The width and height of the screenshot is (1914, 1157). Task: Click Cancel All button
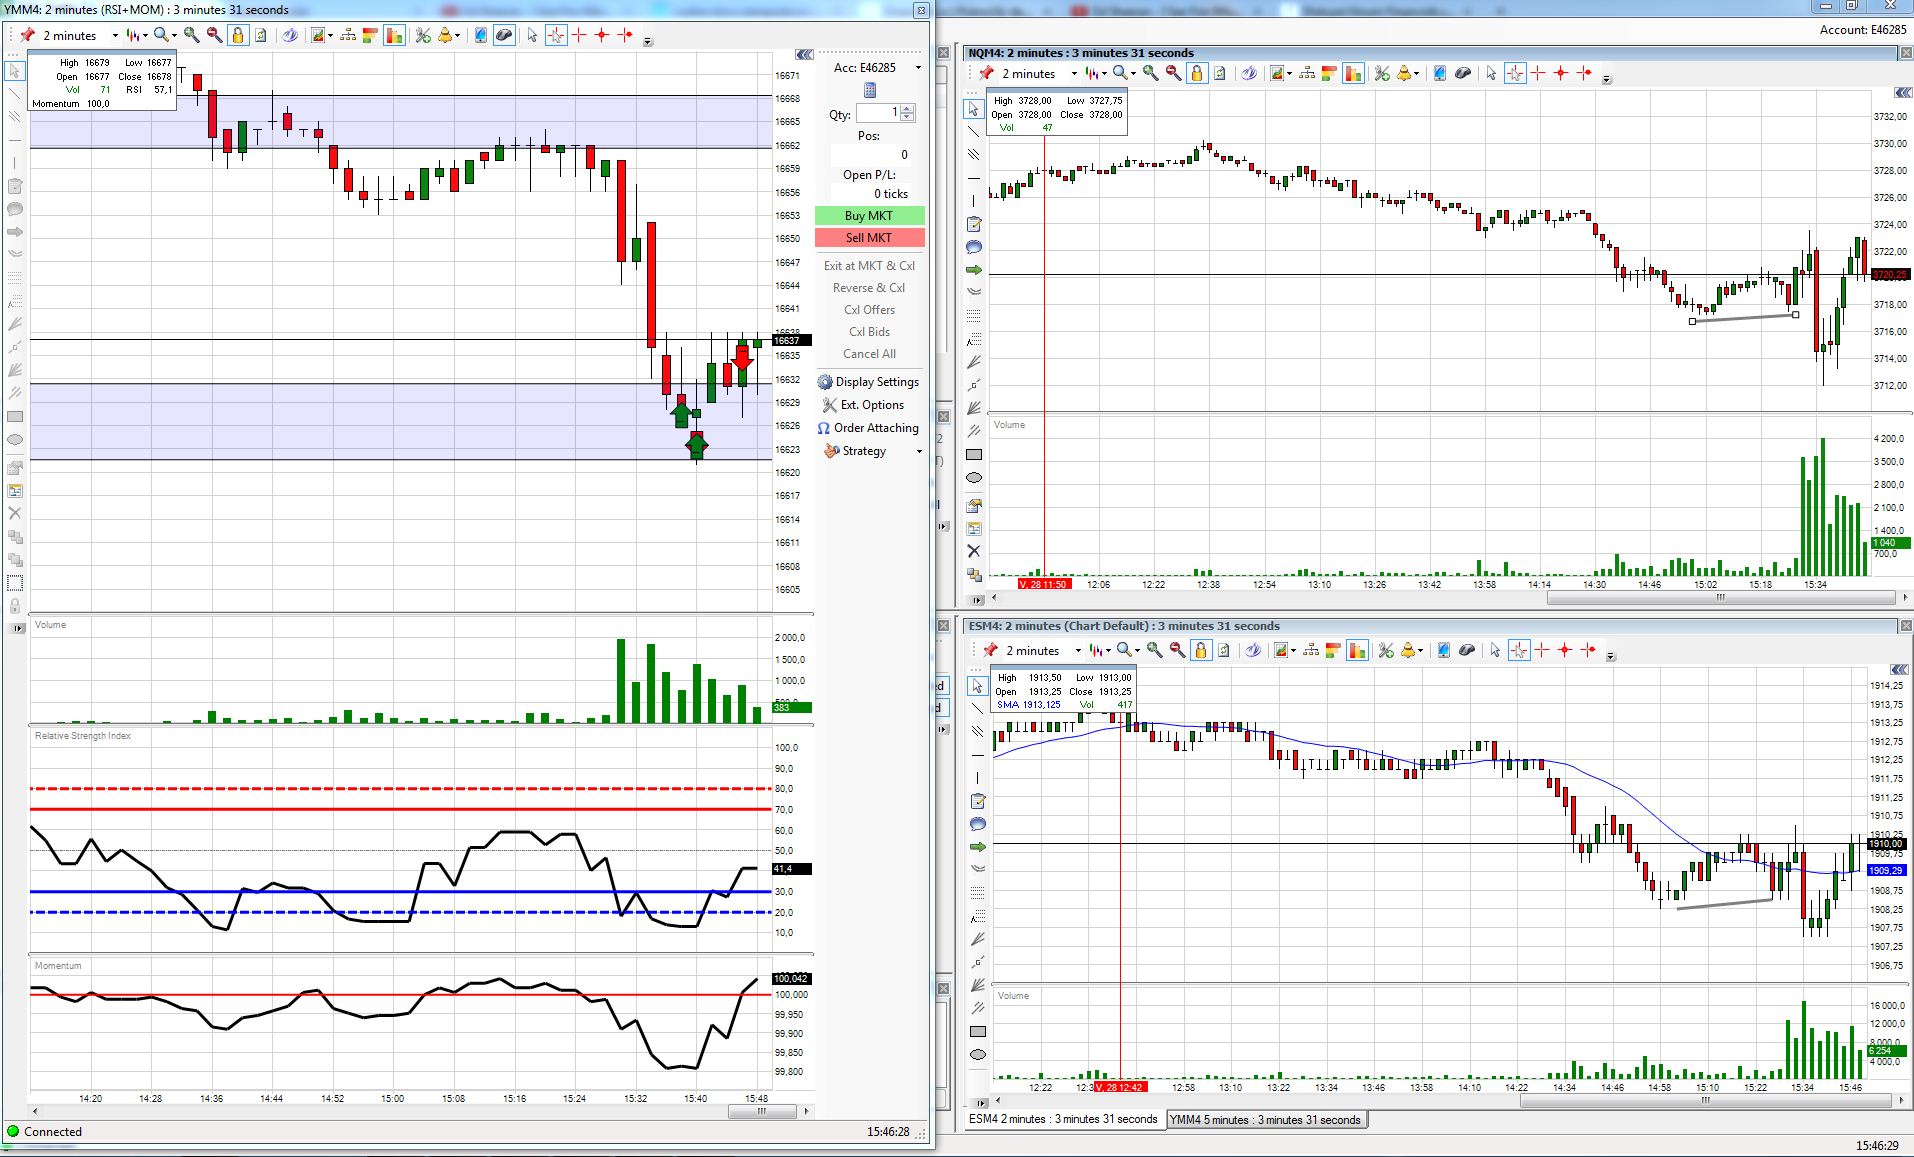coord(869,354)
